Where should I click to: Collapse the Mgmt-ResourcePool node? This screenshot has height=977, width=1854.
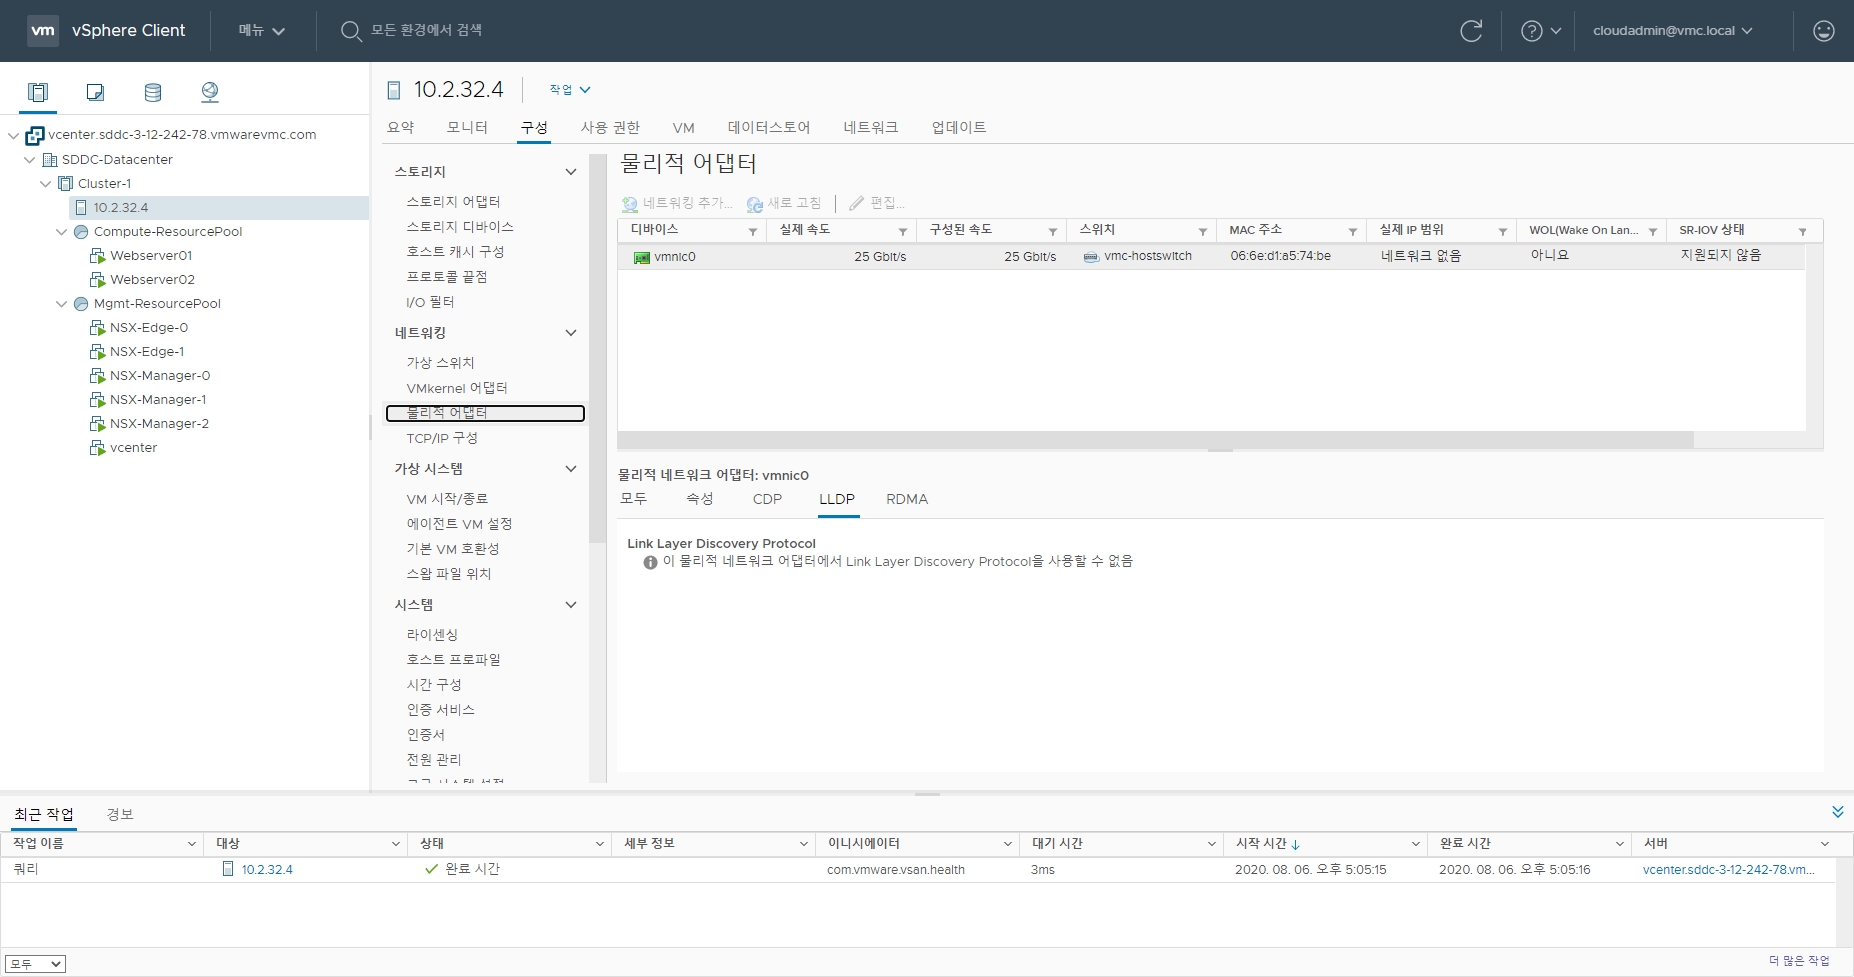(61, 304)
